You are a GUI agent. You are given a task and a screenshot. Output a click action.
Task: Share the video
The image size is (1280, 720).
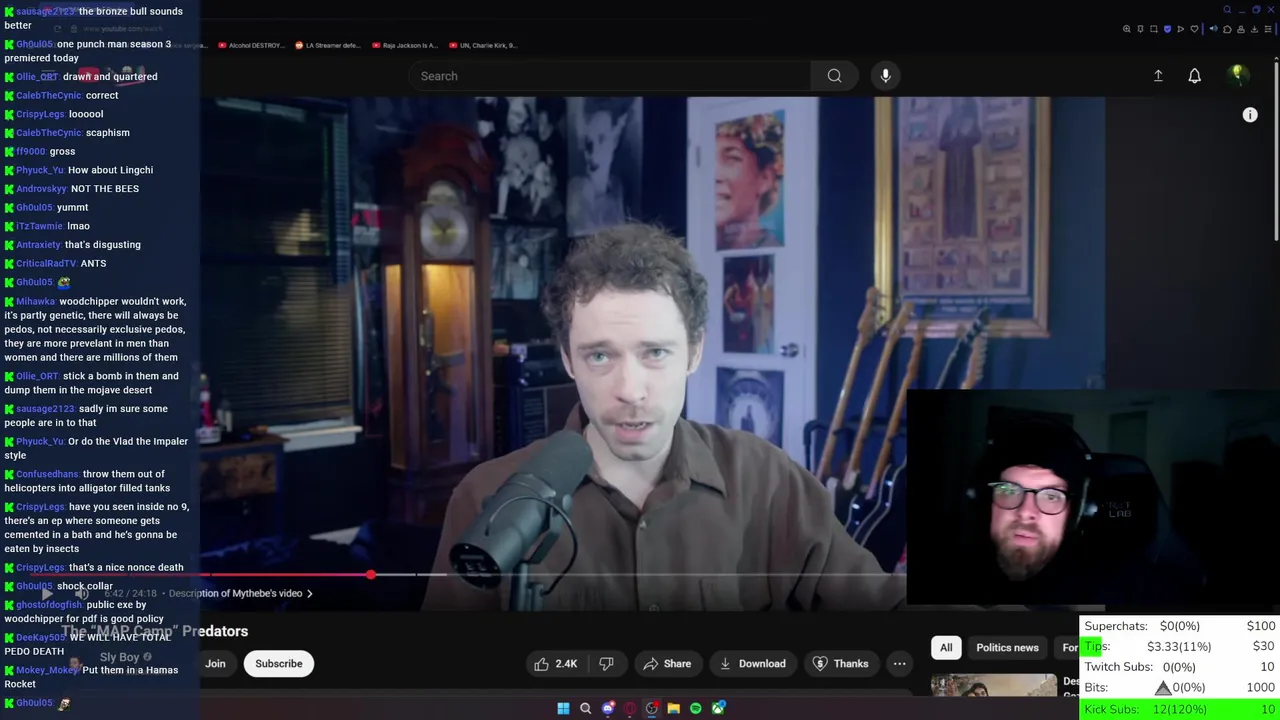667,664
